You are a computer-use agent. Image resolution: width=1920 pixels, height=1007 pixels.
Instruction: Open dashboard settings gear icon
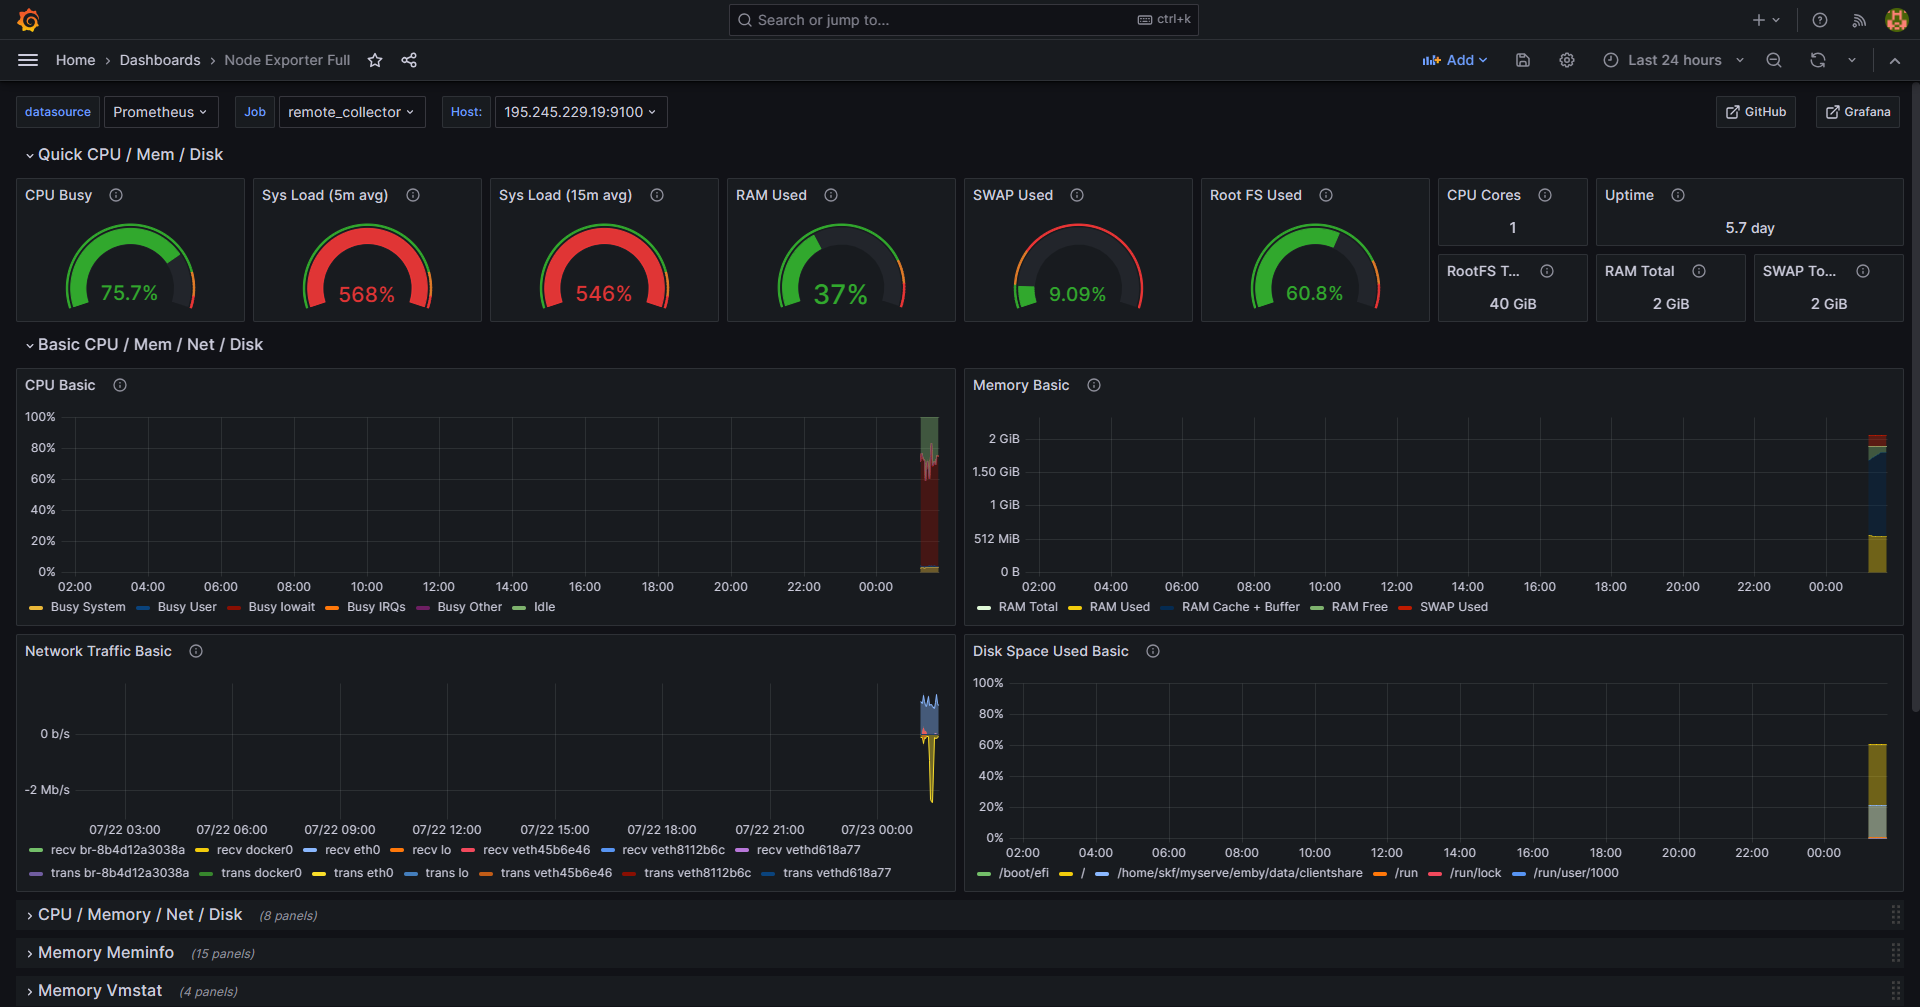(x=1567, y=60)
